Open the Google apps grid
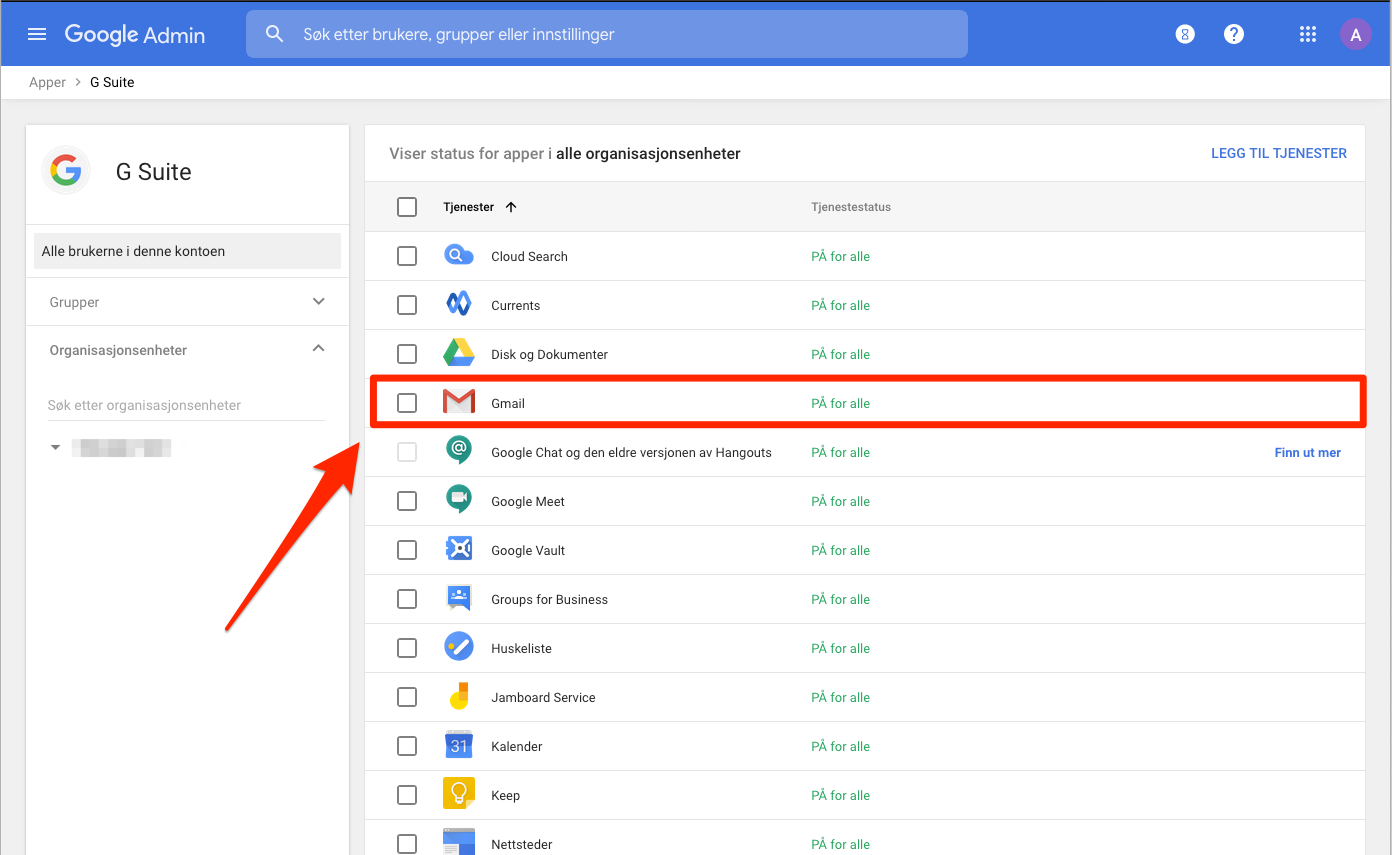 tap(1308, 34)
